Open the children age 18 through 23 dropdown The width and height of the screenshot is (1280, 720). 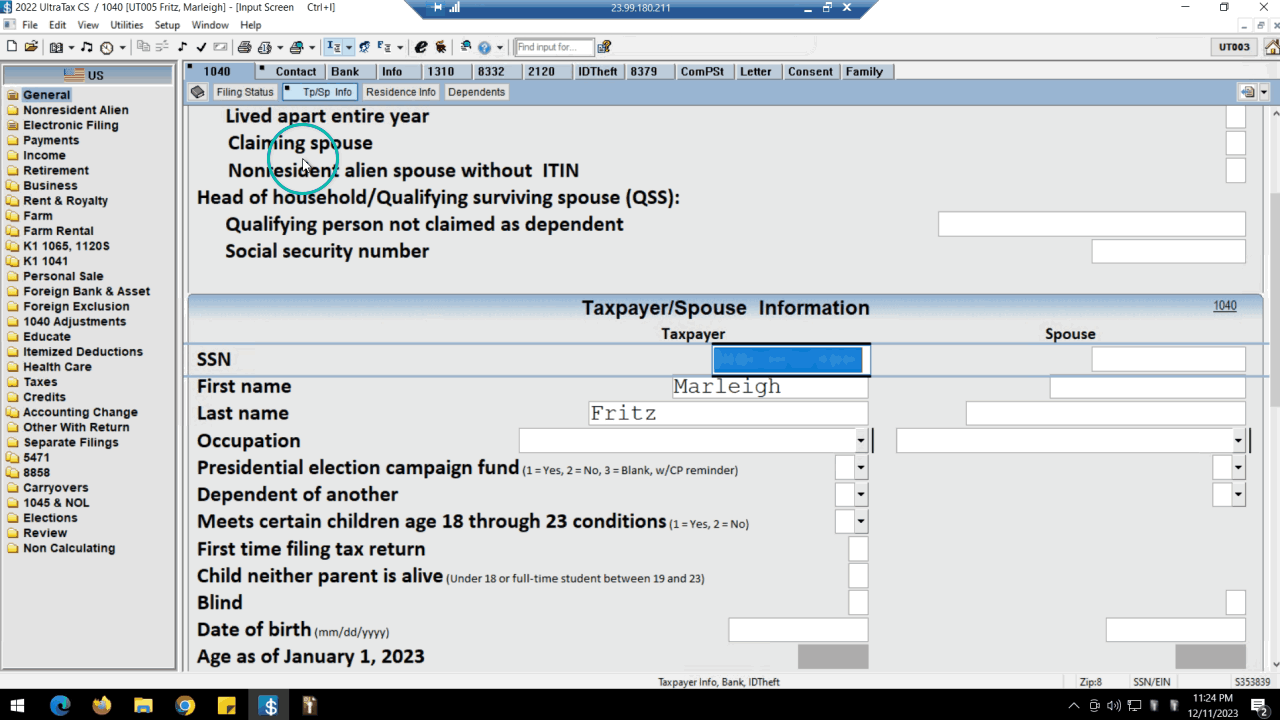point(861,521)
